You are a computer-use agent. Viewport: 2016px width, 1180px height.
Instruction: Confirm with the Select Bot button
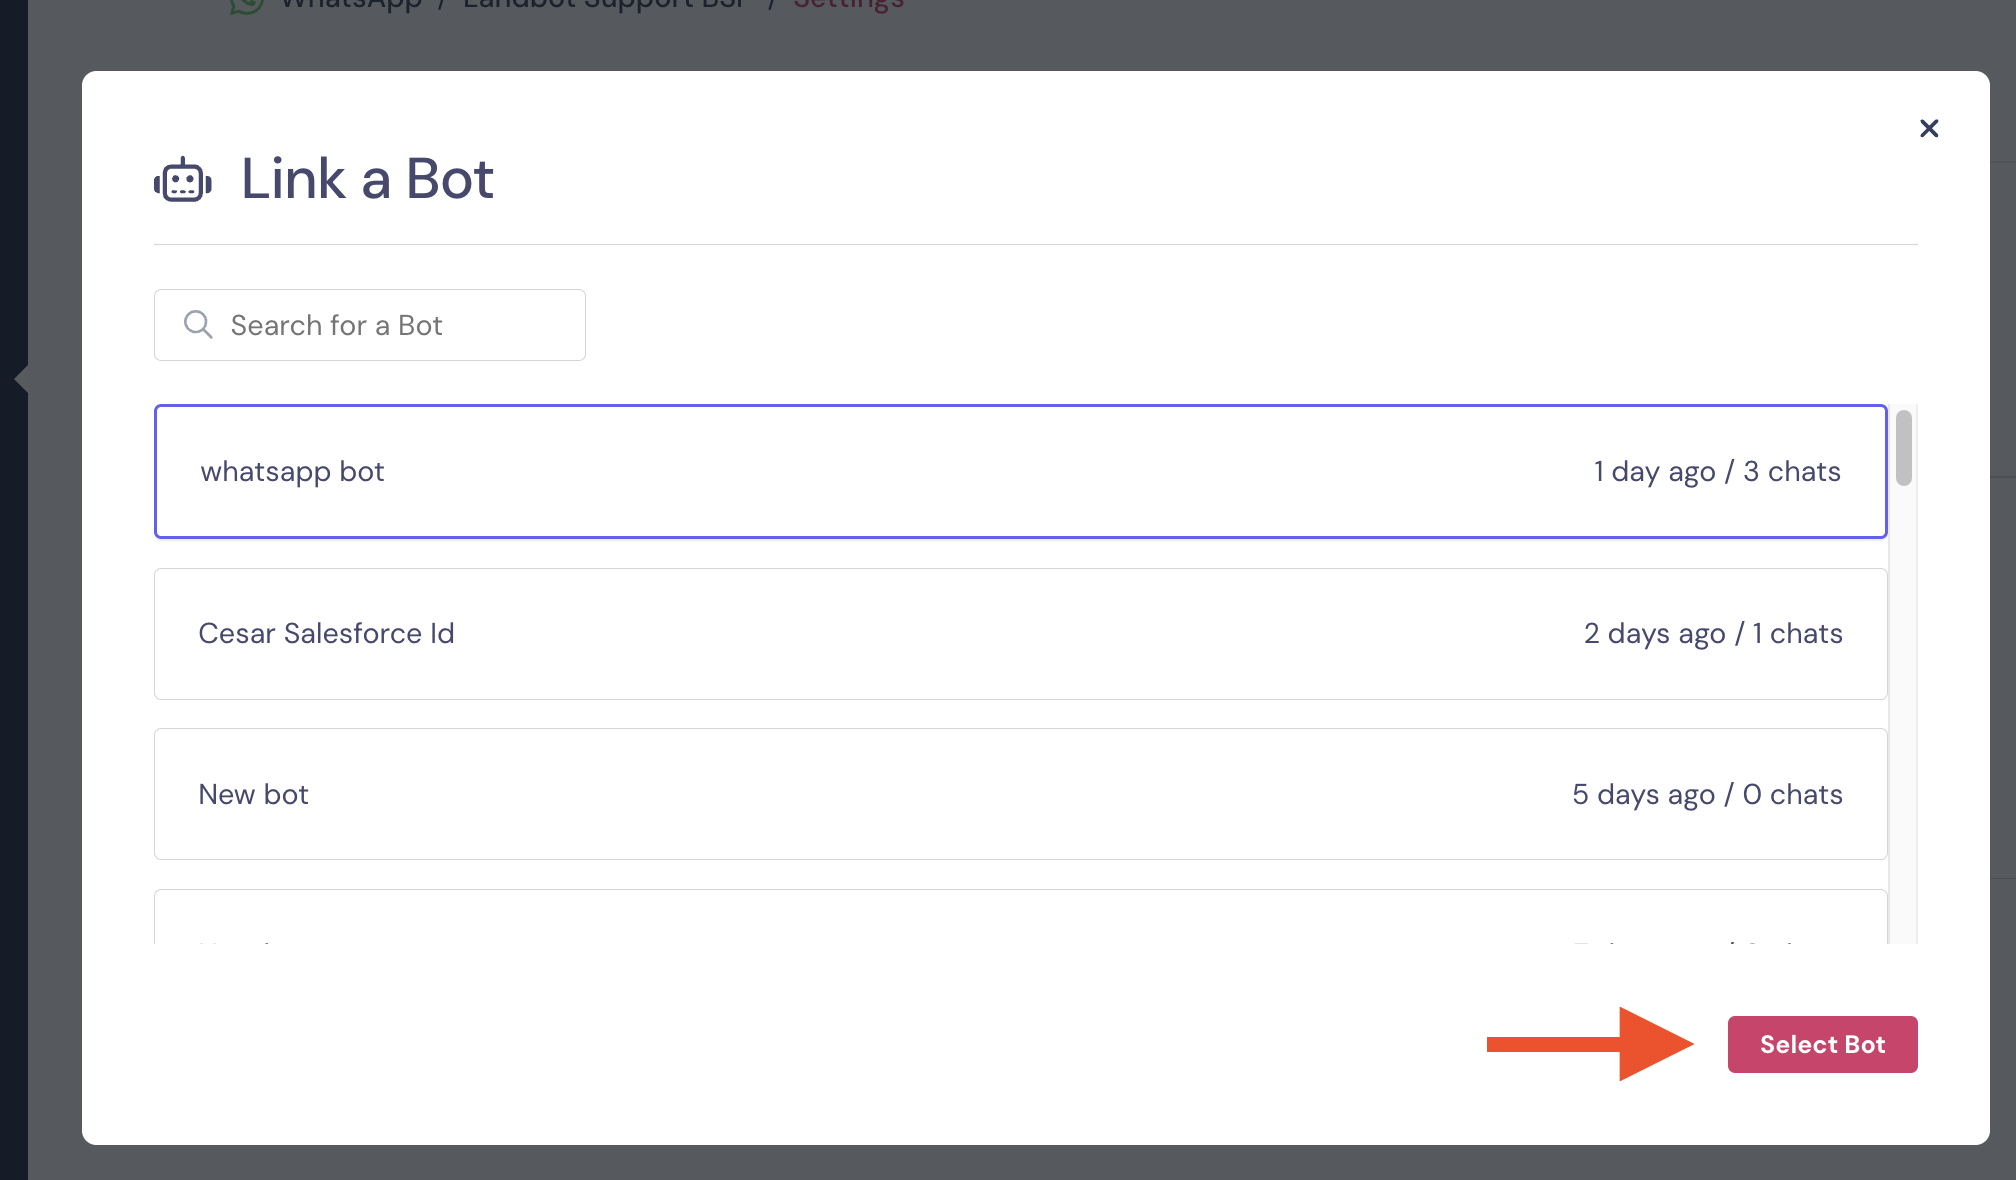(1822, 1044)
